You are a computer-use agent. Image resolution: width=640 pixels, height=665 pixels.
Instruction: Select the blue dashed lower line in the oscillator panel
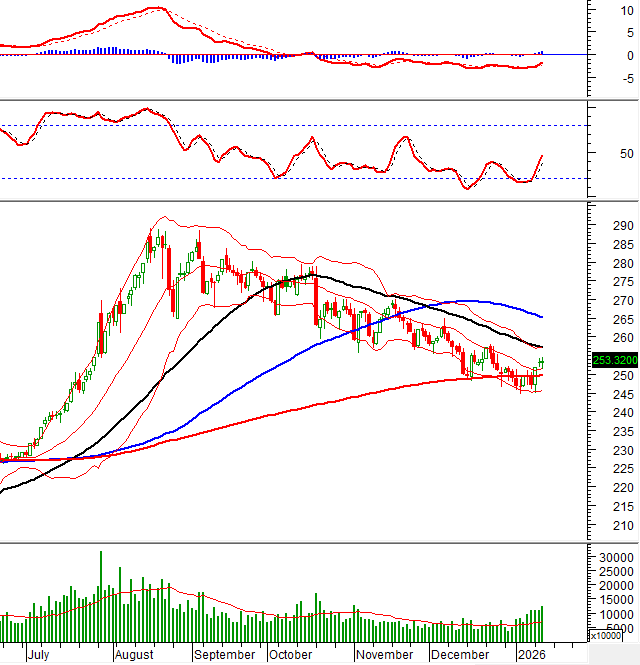coord(300,178)
